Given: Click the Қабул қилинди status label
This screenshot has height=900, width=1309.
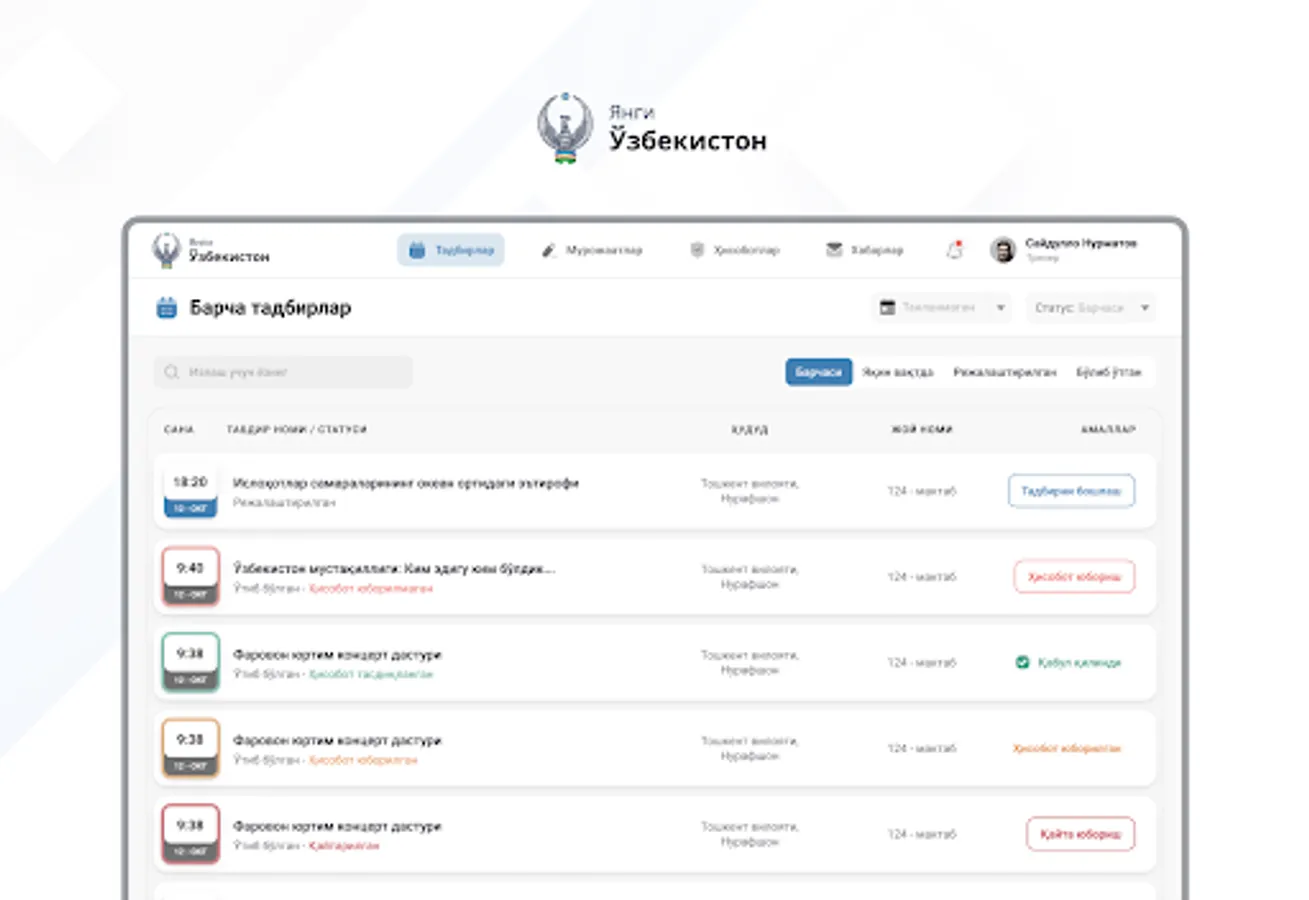Looking at the screenshot, I should pyautogui.click(x=1079, y=662).
